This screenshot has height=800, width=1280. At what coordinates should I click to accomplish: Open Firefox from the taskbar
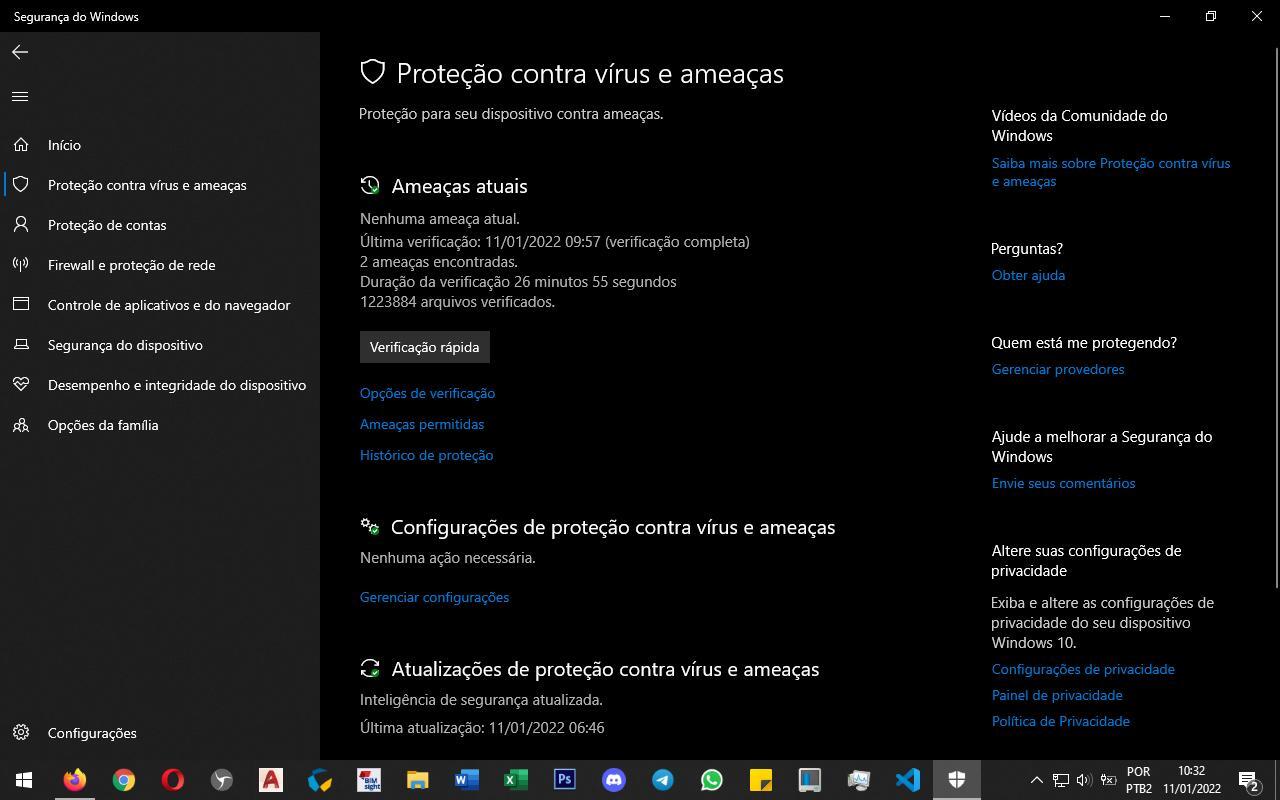(x=74, y=780)
